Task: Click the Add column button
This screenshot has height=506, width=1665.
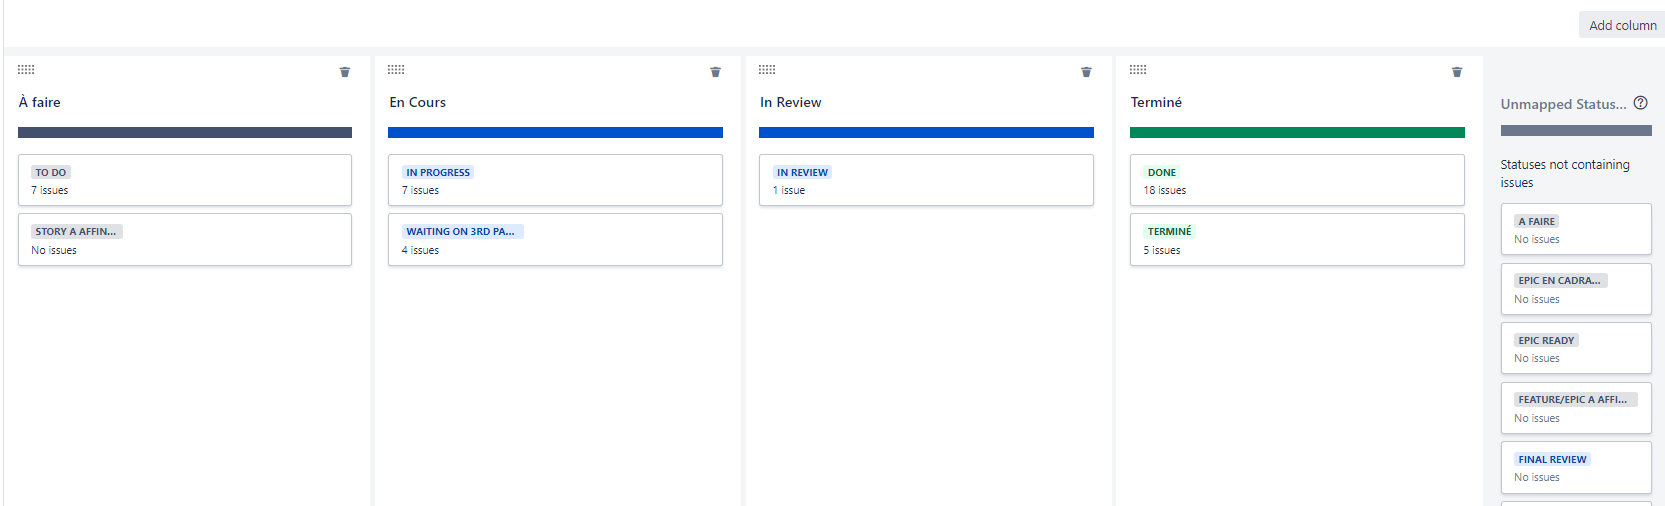Action: coord(1622,25)
